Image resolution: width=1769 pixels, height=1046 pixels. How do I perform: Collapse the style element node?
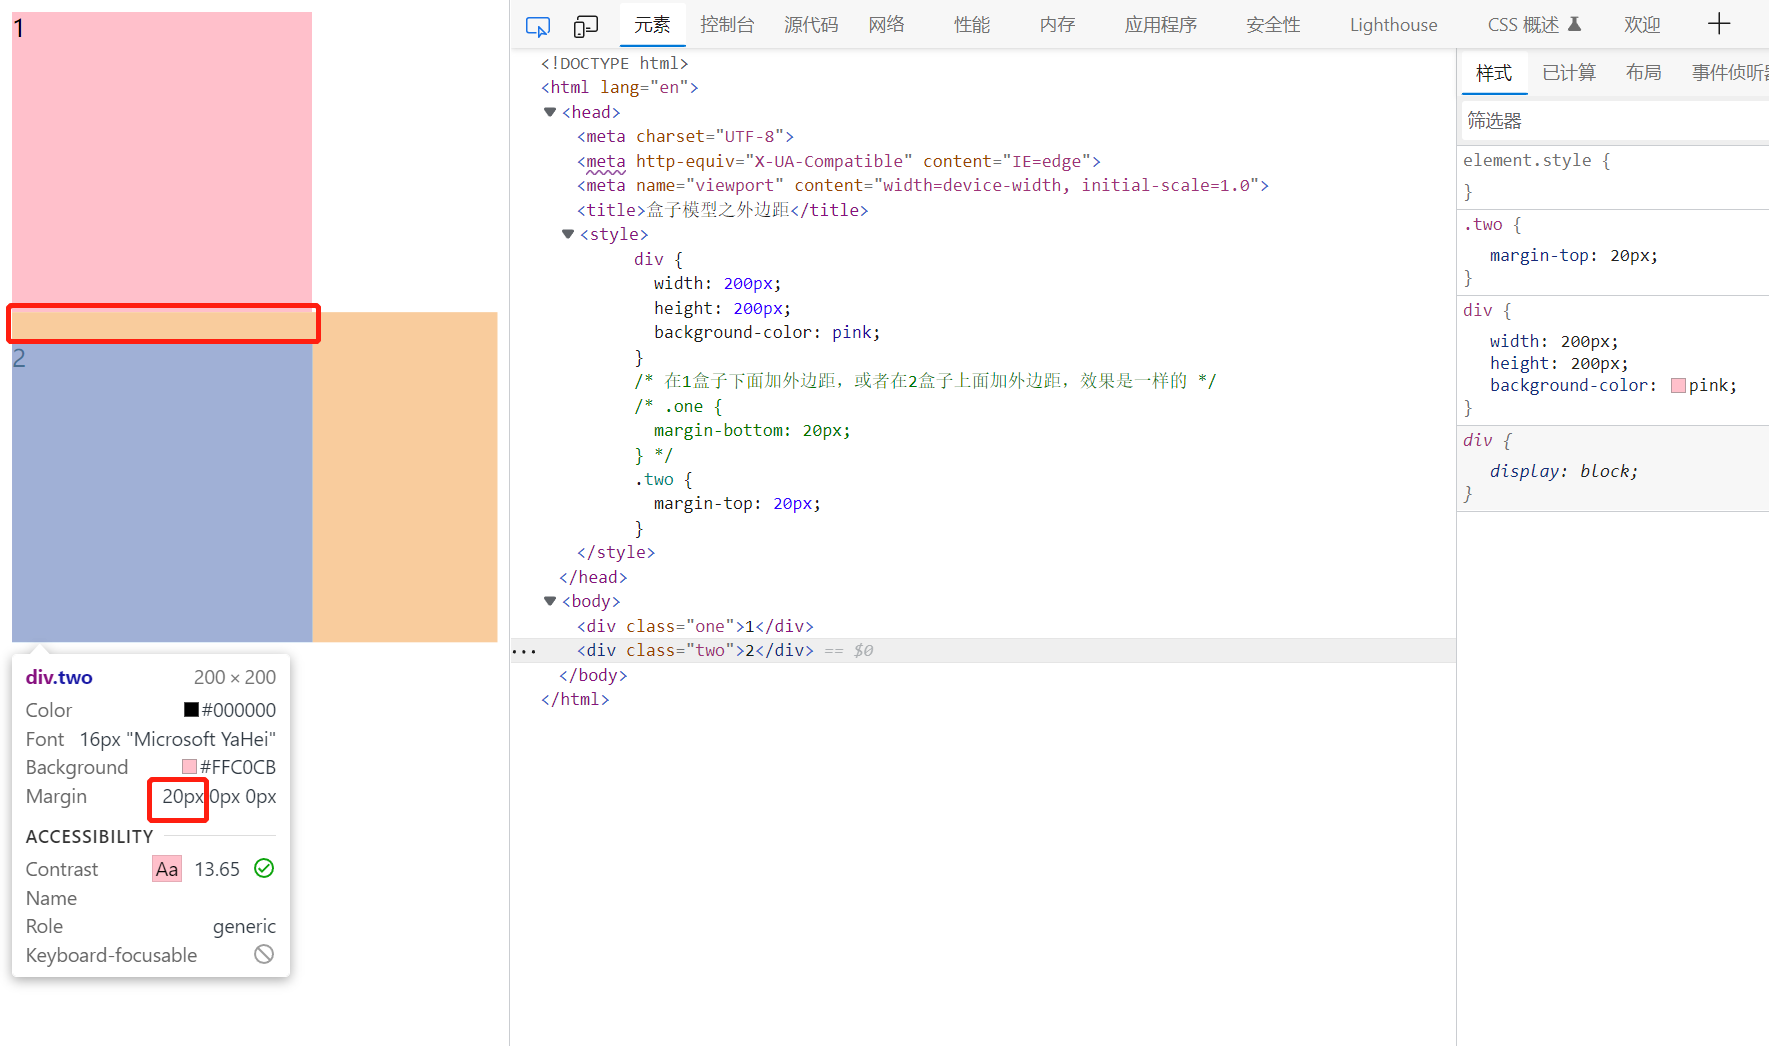click(x=568, y=234)
